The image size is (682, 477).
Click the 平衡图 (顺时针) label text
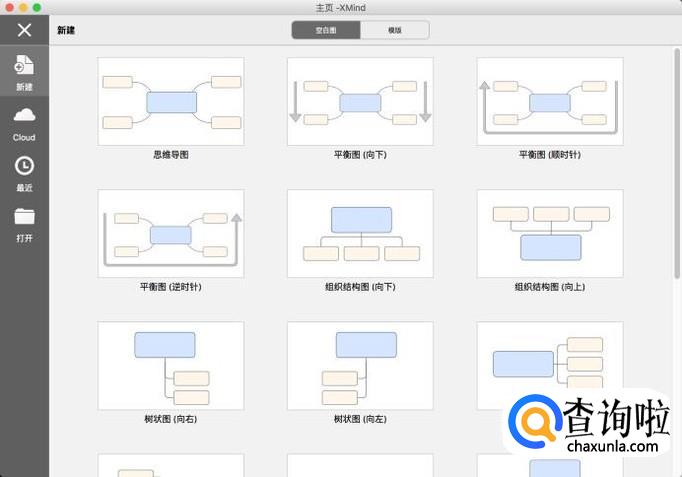click(x=550, y=155)
